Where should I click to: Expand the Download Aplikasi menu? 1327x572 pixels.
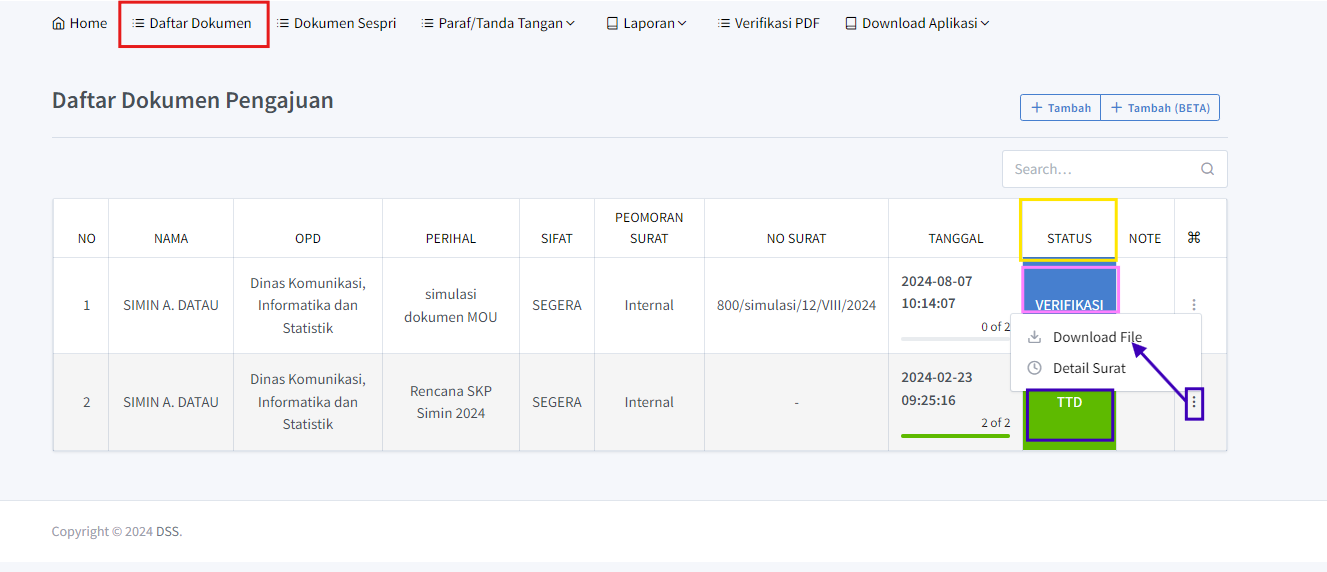coord(917,23)
